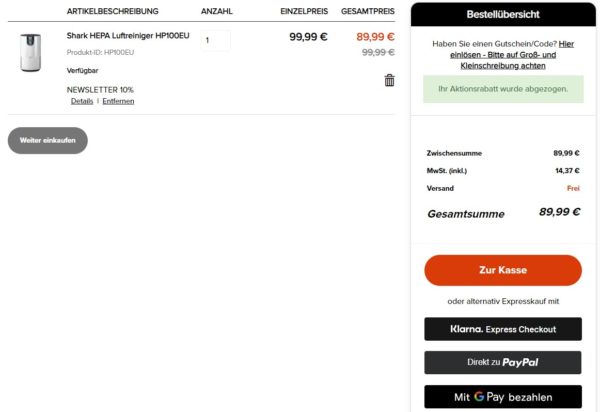This screenshot has height=412, width=600.
Task: Click the Klarna Express Checkout button
Action: click(x=502, y=329)
